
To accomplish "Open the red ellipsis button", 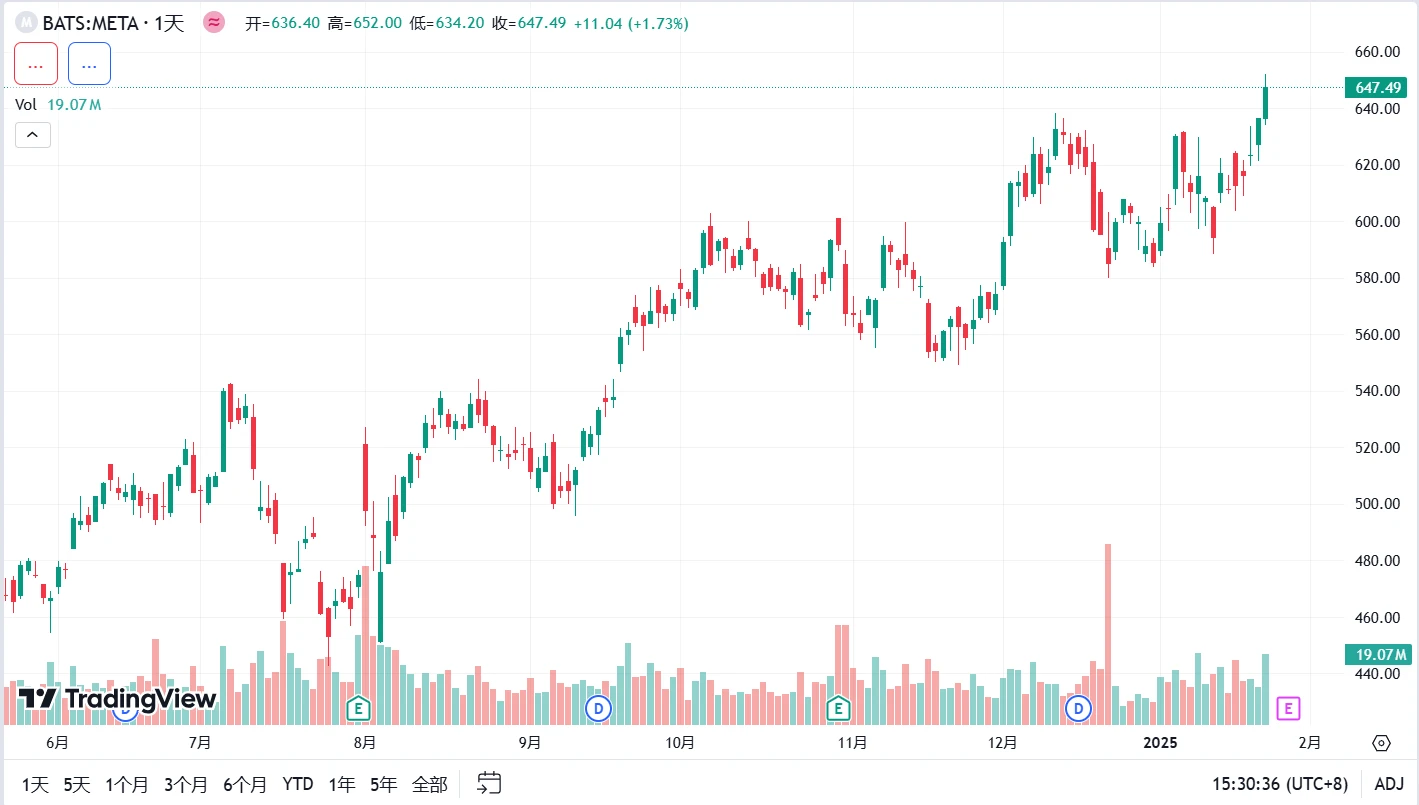I will pyautogui.click(x=36, y=64).
